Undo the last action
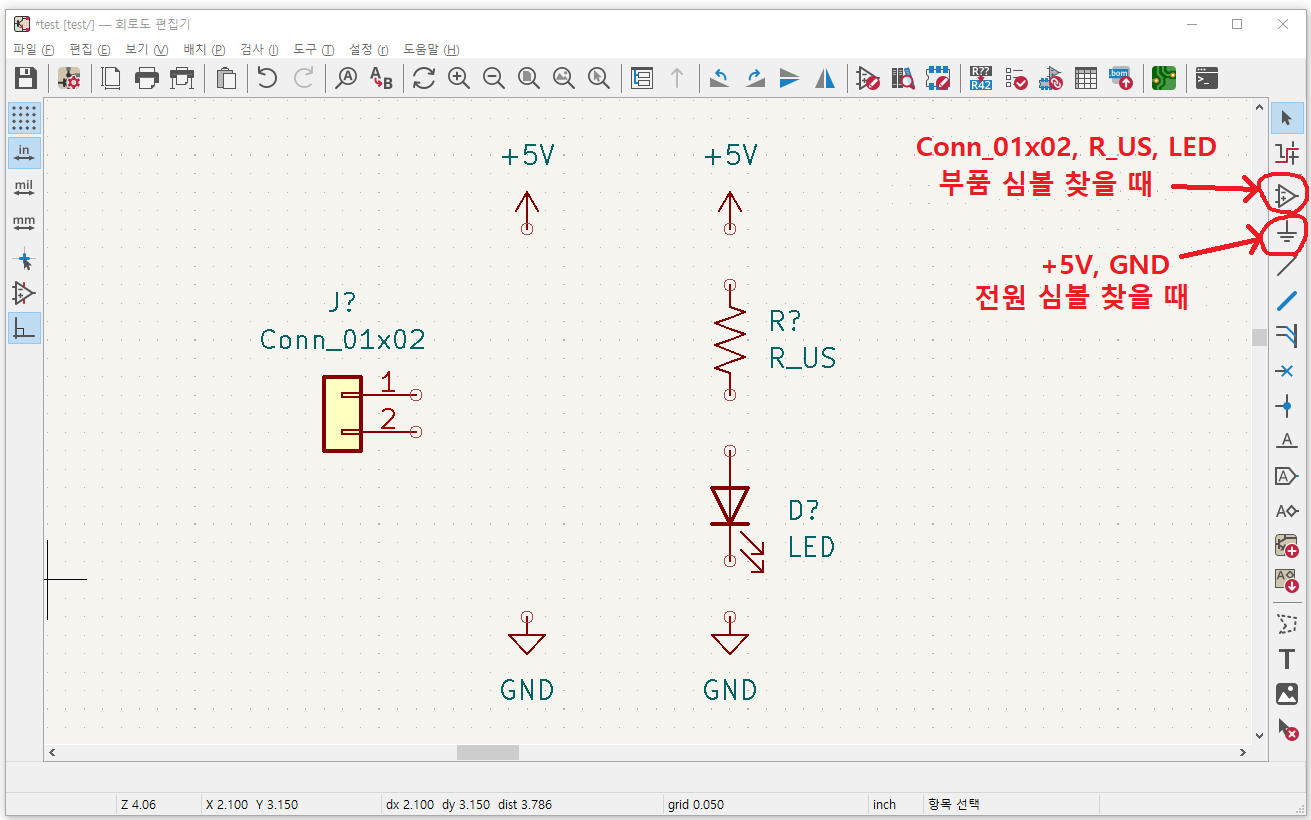The height and width of the screenshot is (820, 1311). click(x=267, y=78)
